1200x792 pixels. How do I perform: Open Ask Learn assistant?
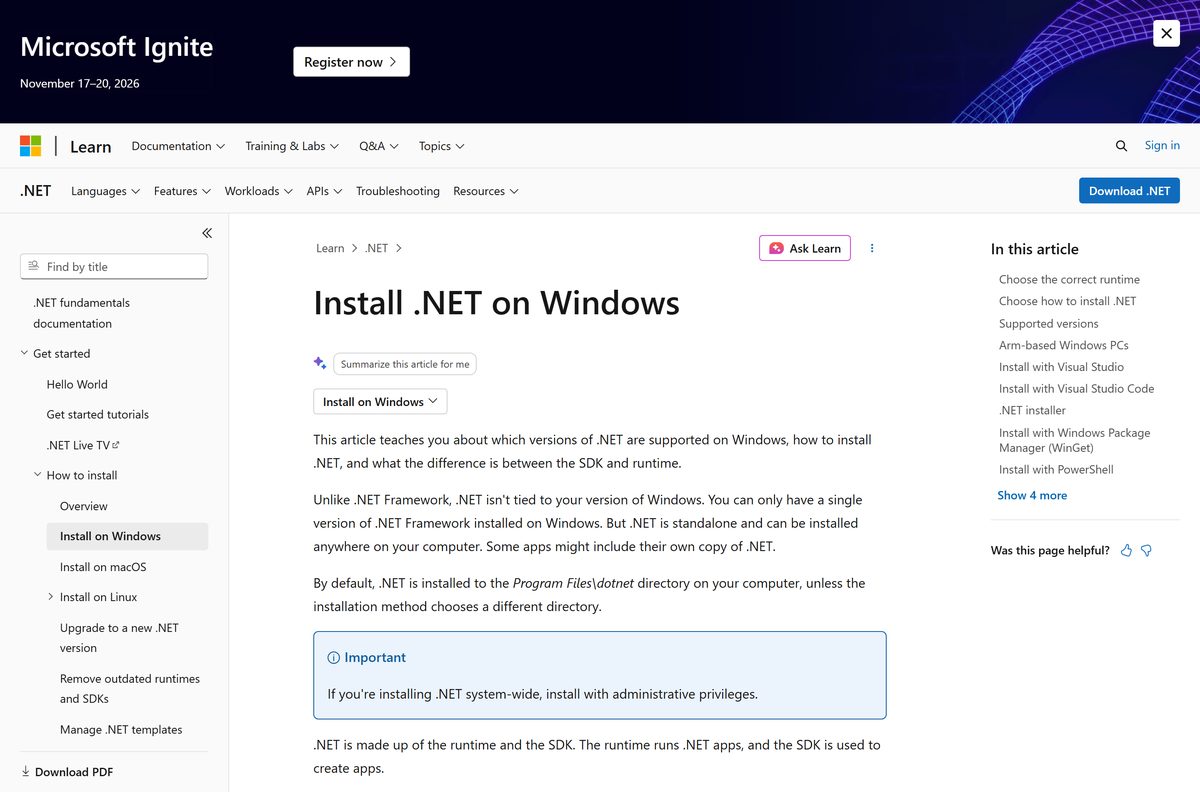(x=805, y=248)
